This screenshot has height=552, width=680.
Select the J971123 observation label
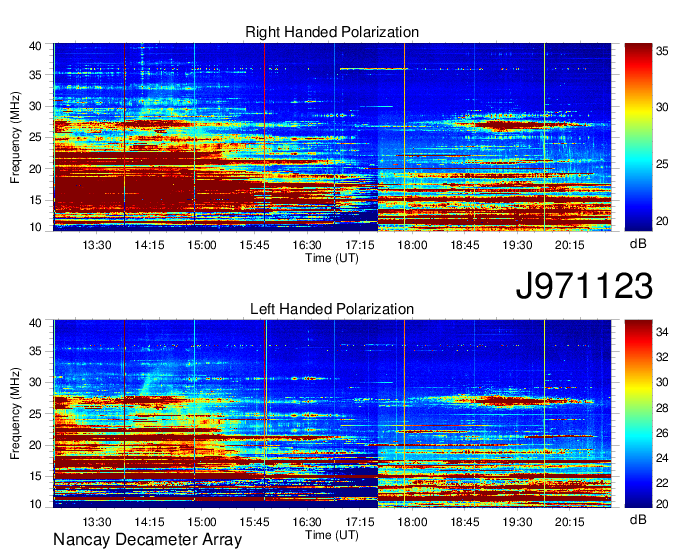coord(584,286)
